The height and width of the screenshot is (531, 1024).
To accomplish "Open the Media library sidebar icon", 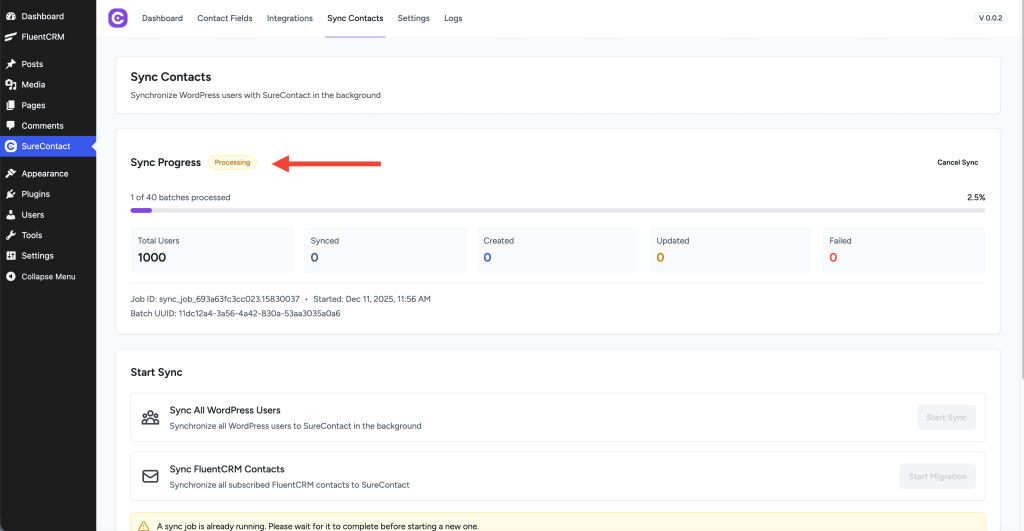I will click(x=11, y=85).
